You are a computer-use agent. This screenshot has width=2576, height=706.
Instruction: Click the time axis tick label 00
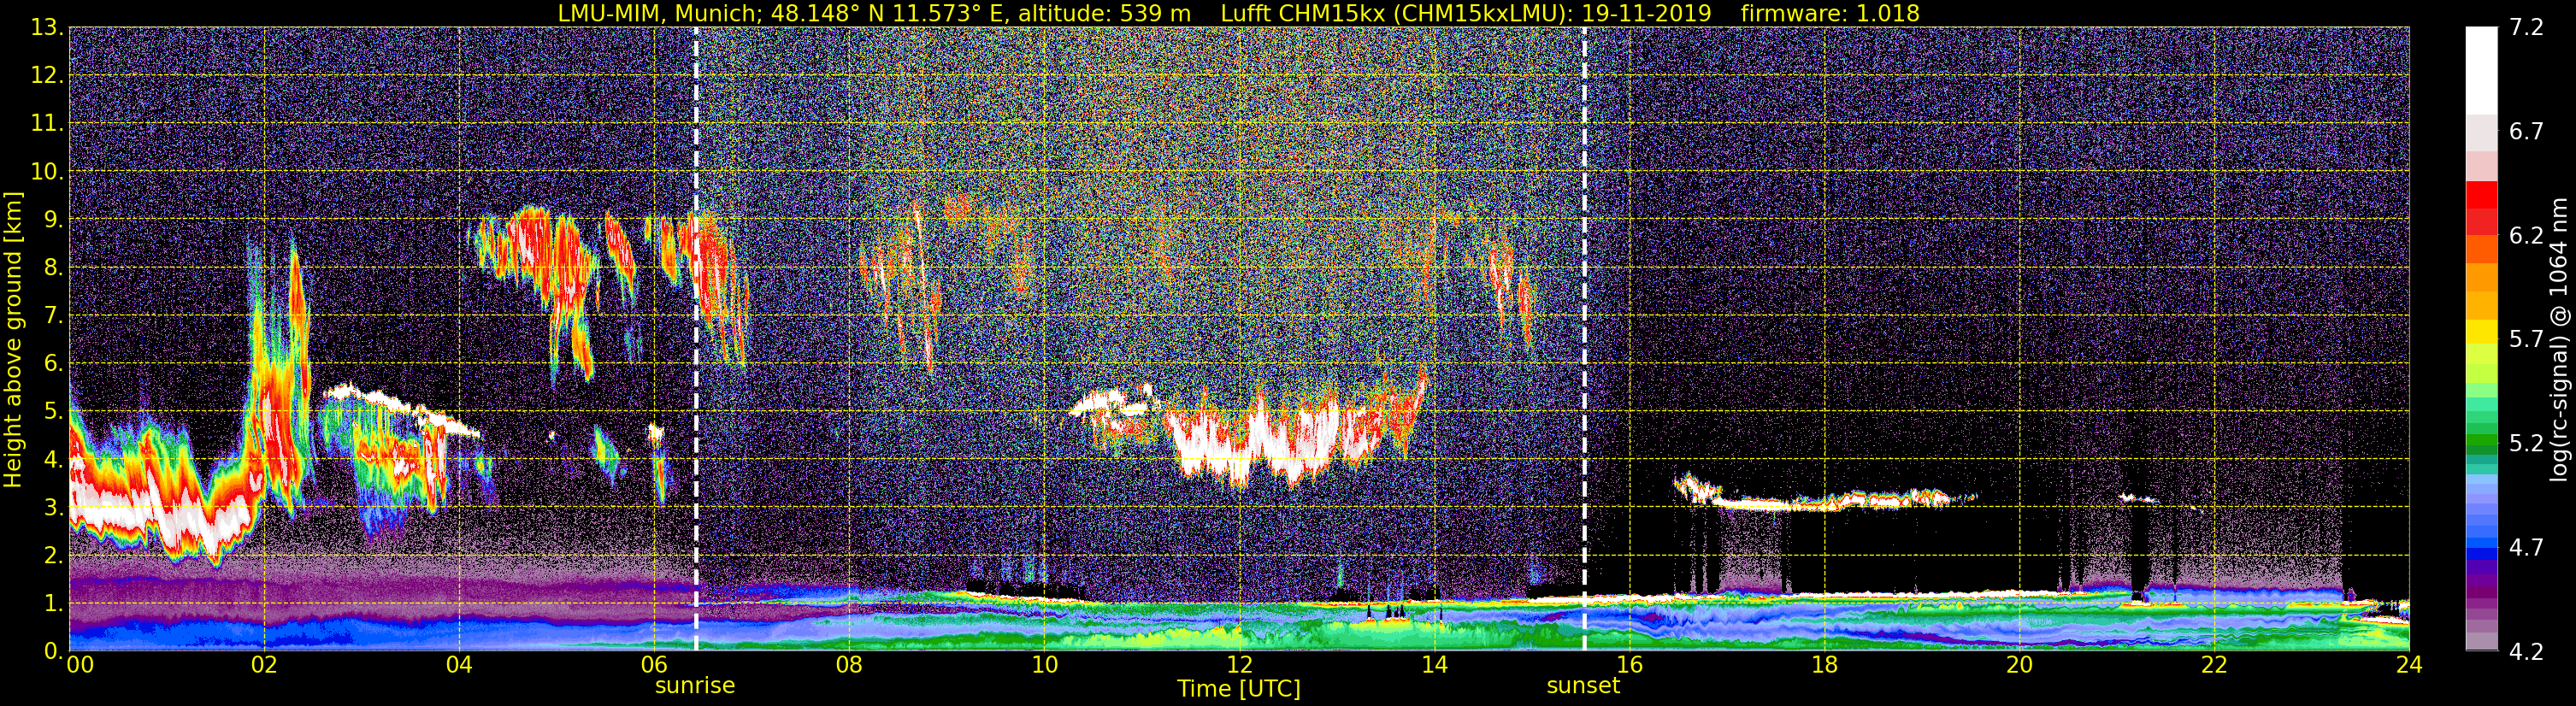pyautogui.click(x=80, y=665)
